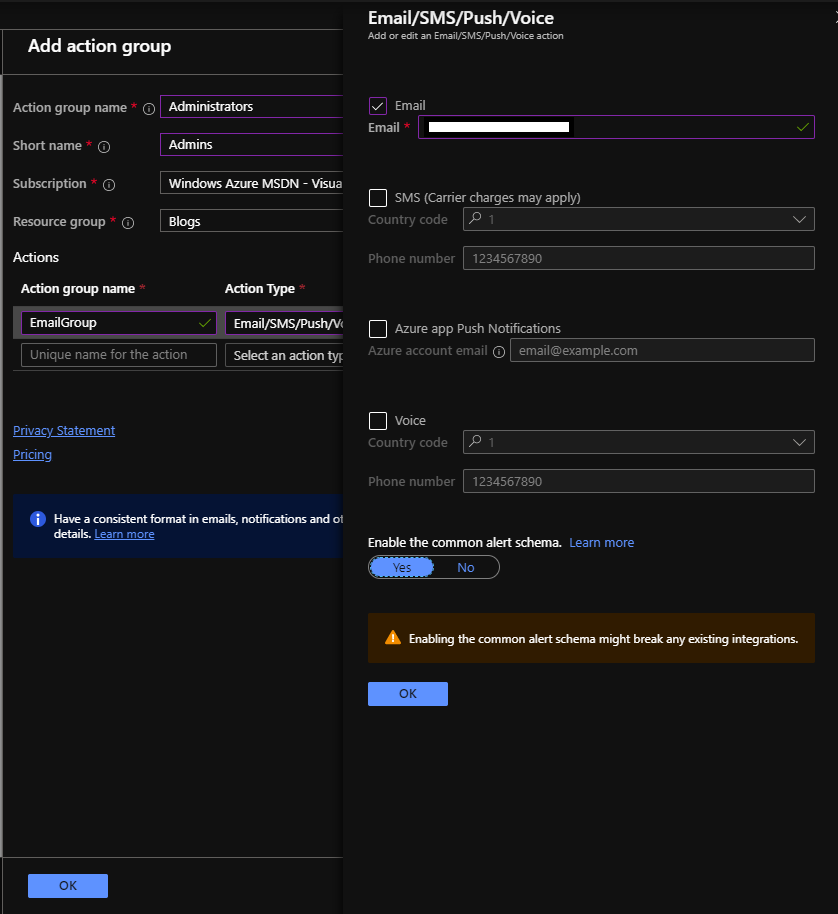838x914 pixels.
Task: Open the Voice Country code dropdown
Action: pos(639,442)
